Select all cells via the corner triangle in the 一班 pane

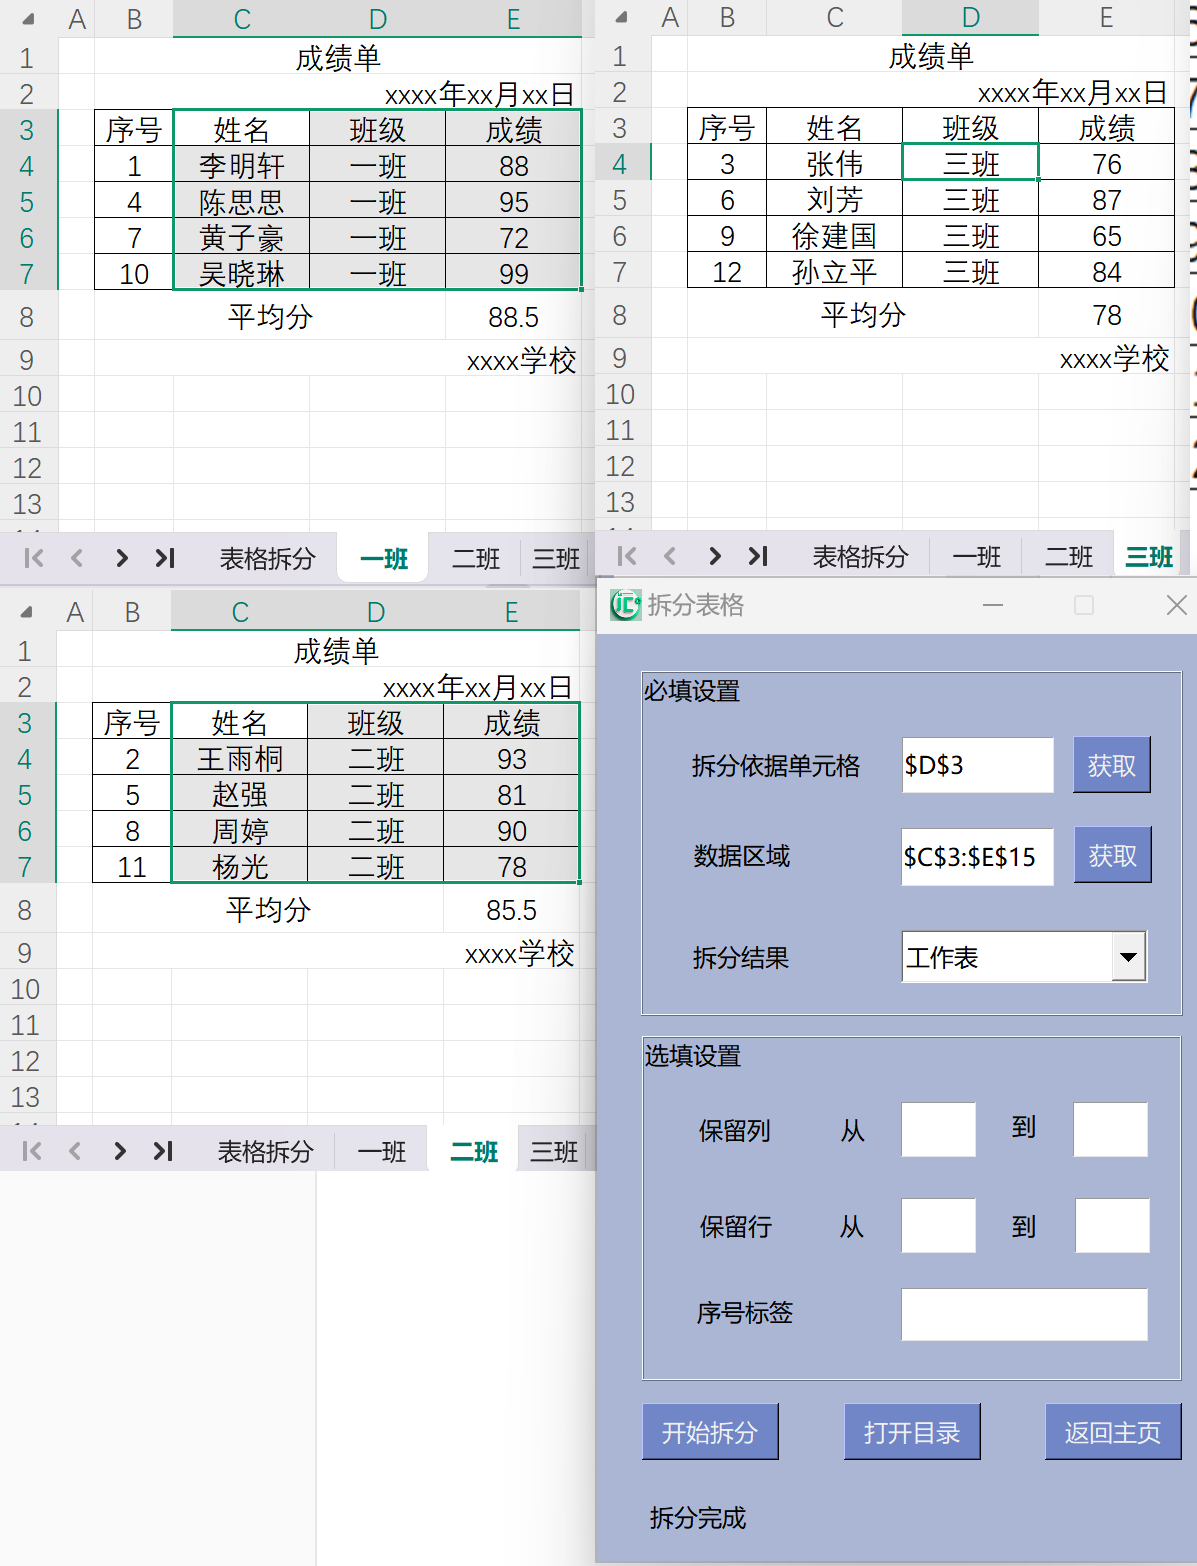pos(29,18)
